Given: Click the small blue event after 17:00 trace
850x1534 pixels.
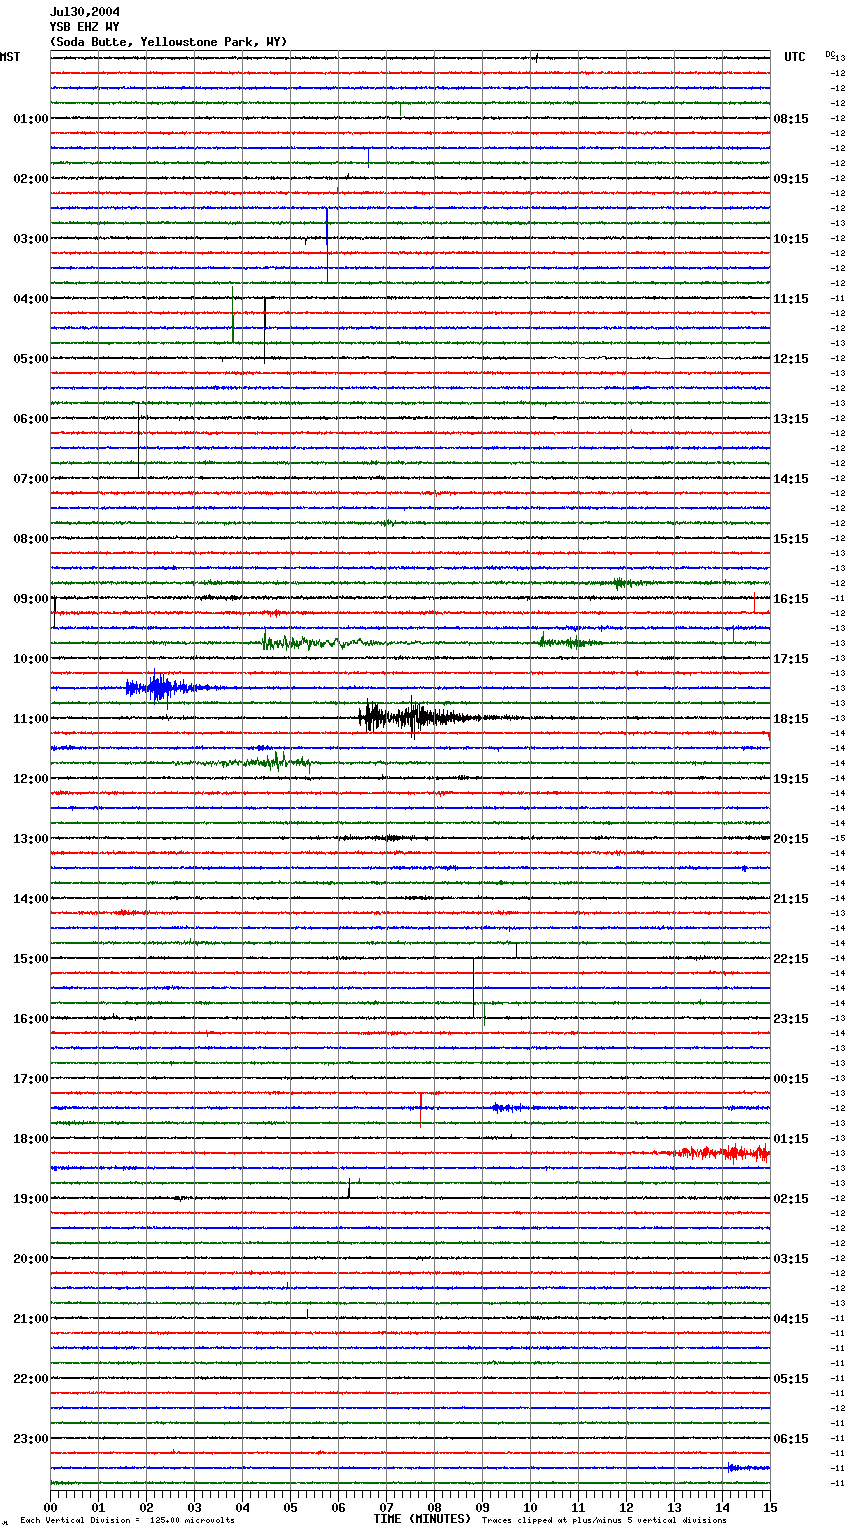Looking at the screenshot, I should 508,1107.
